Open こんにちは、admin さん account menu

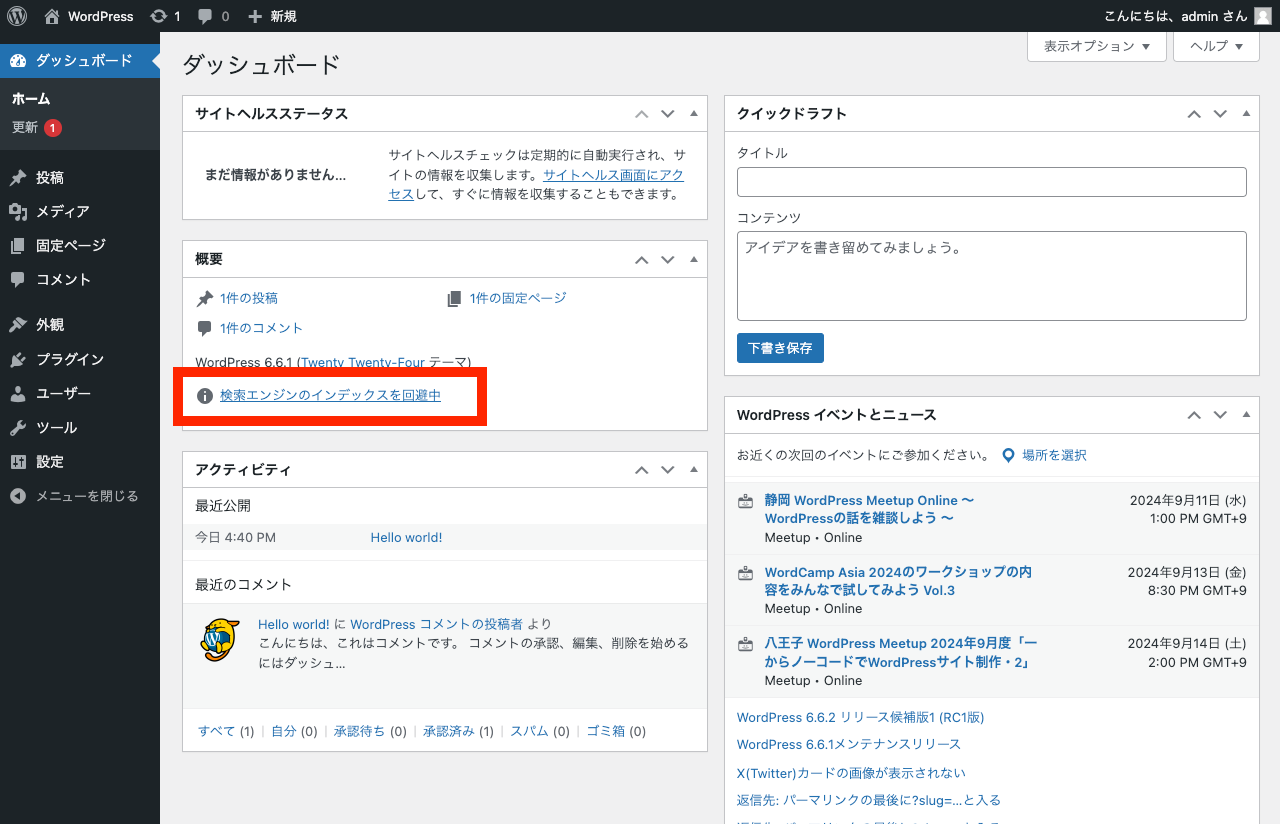click(x=1187, y=16)
